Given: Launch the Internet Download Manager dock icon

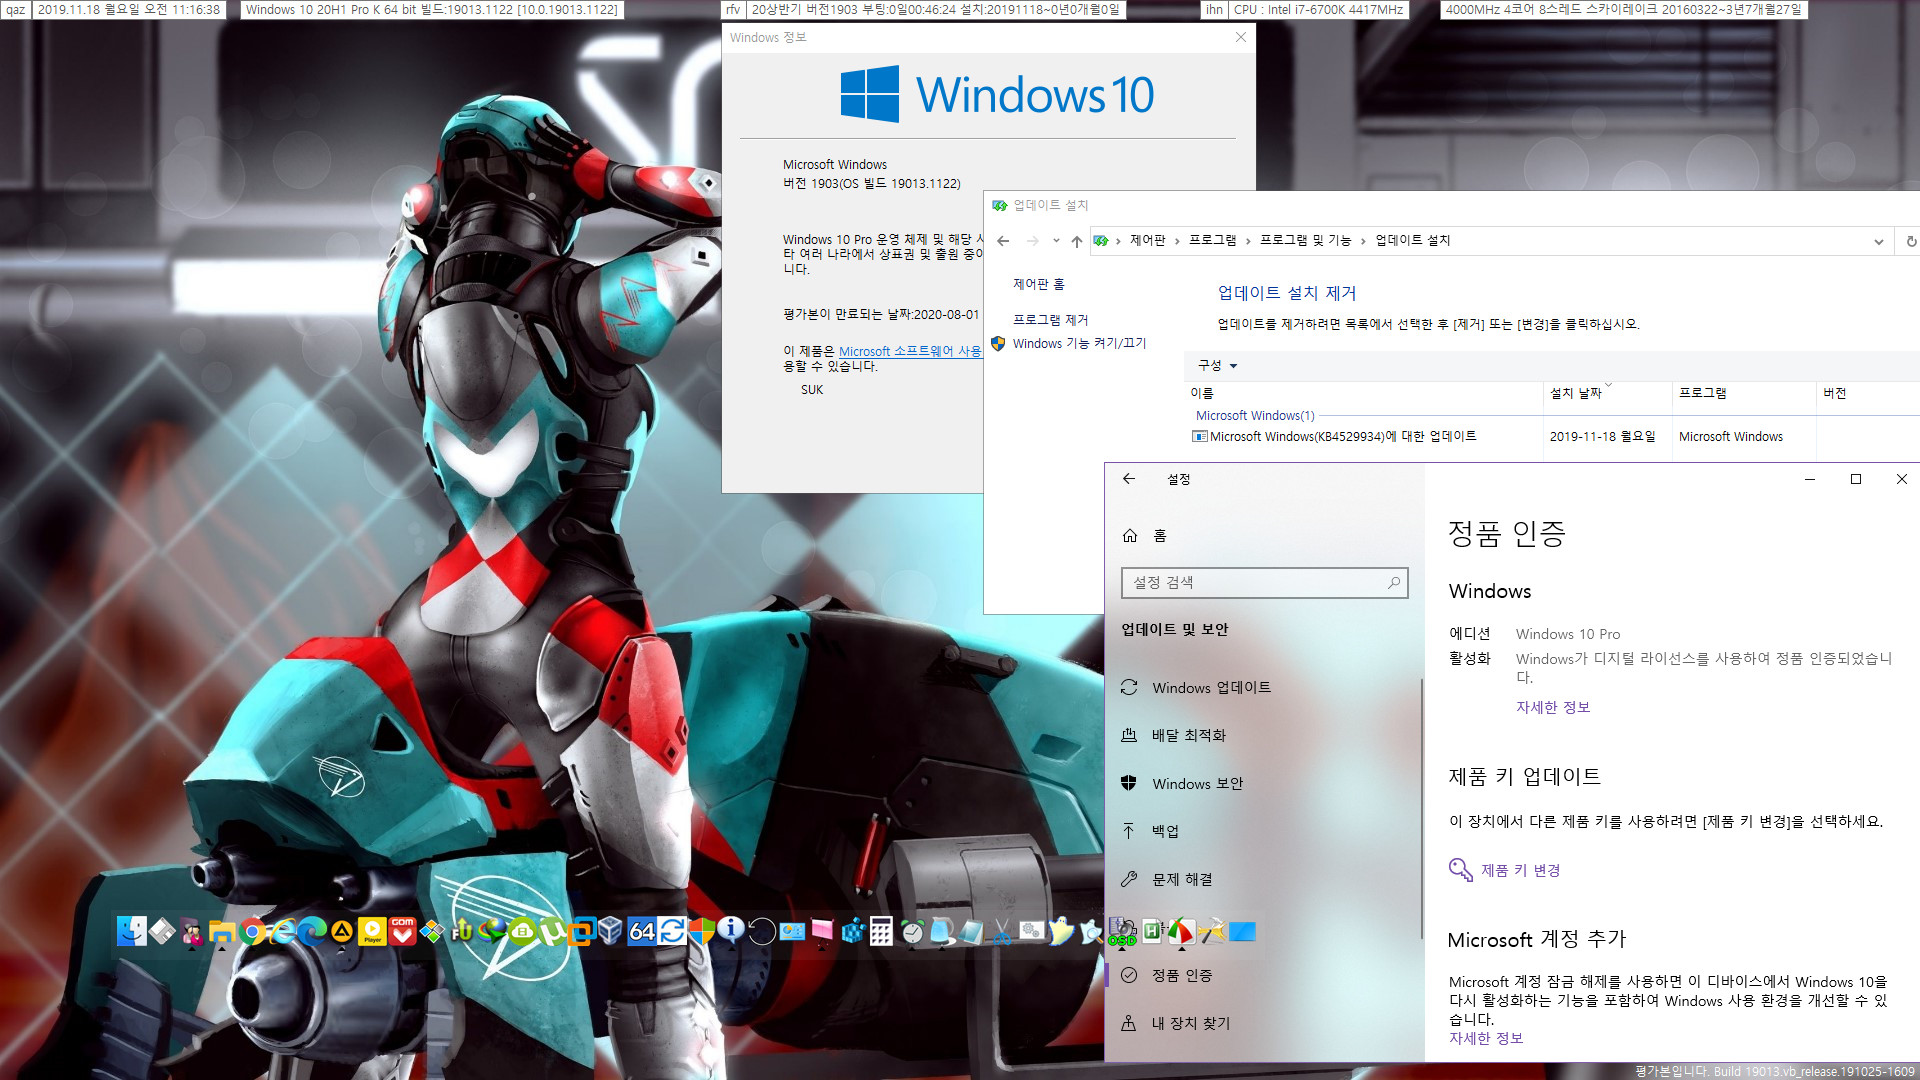Looking at the screenshot, I should [491, 931].
